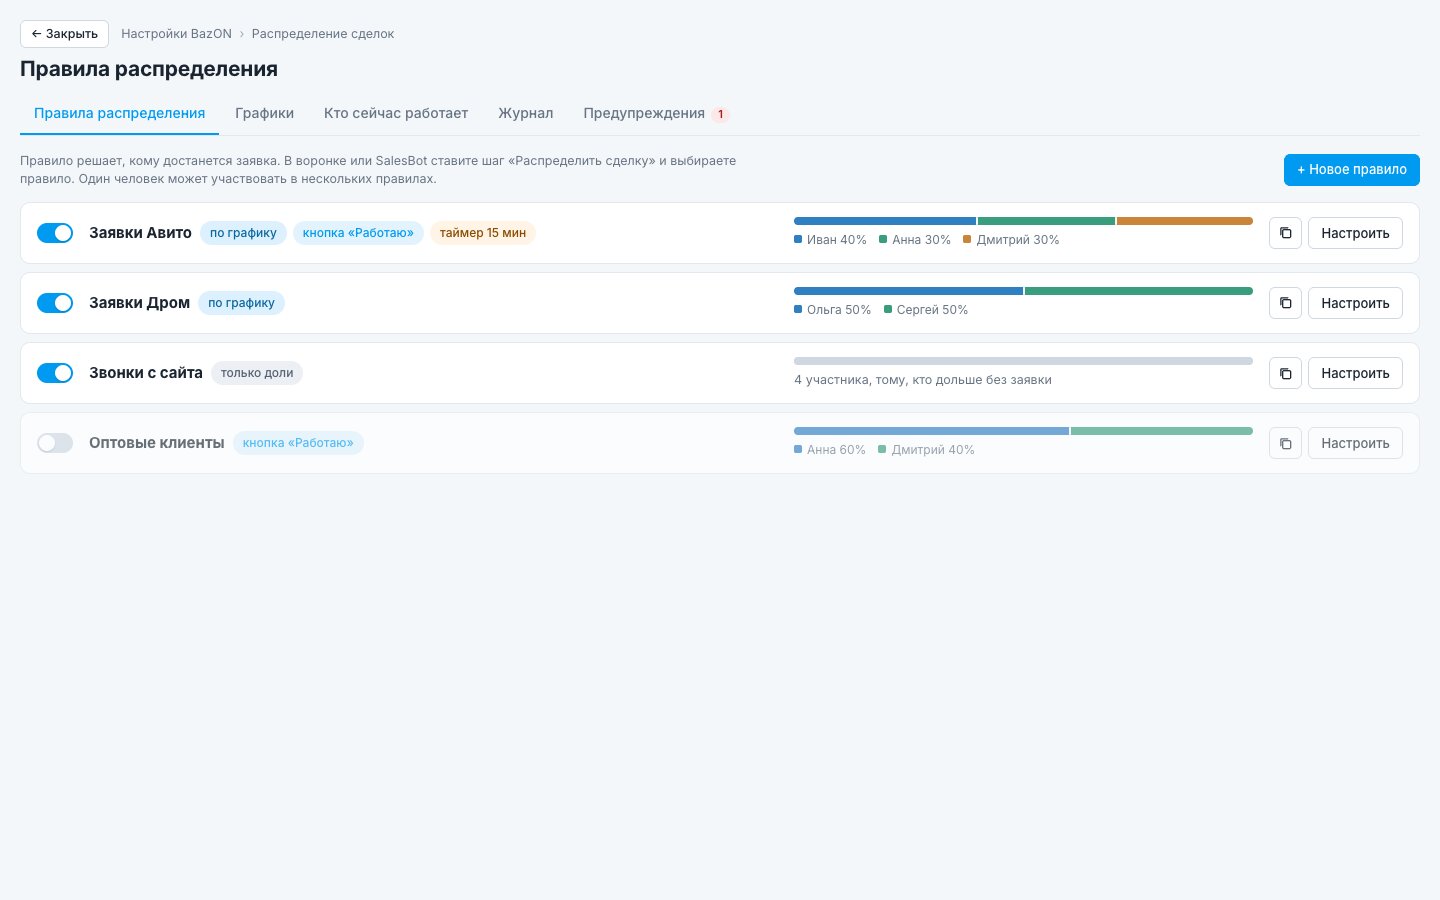Switch to the Графики tab
The width and height of the screenshot is (1440, 900).
[x=264, y=113]
